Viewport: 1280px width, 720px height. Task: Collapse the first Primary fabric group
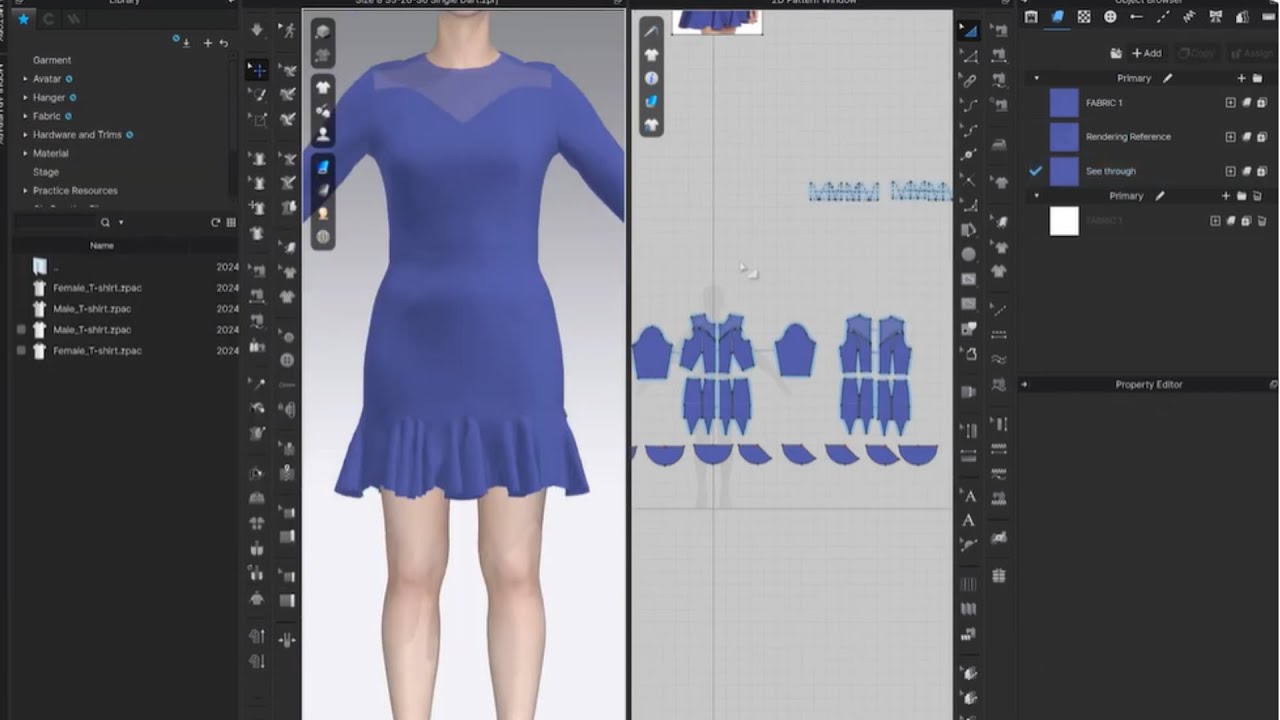[x=1036, y=78]
